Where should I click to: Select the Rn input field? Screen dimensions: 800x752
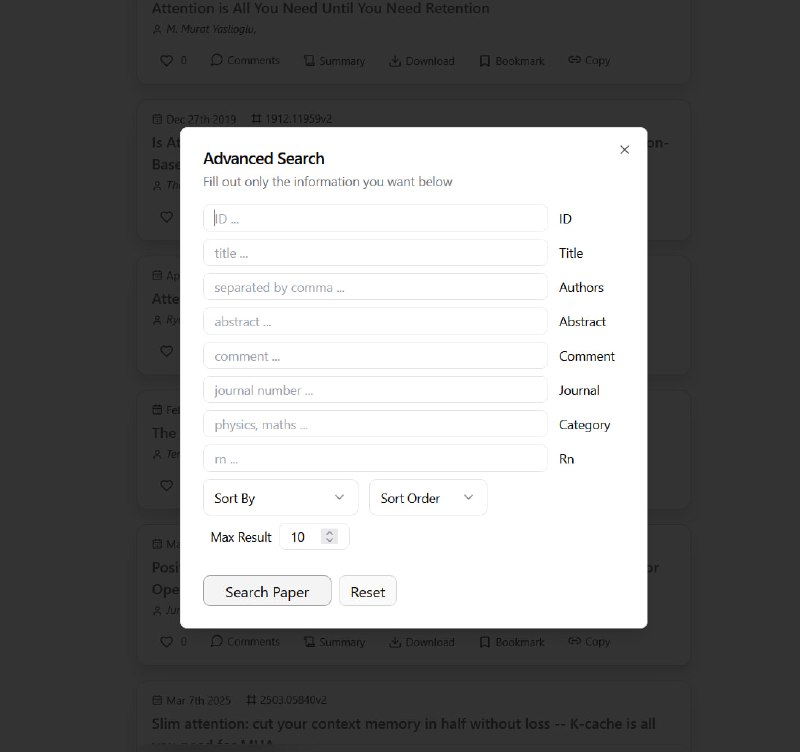point(375,458)
